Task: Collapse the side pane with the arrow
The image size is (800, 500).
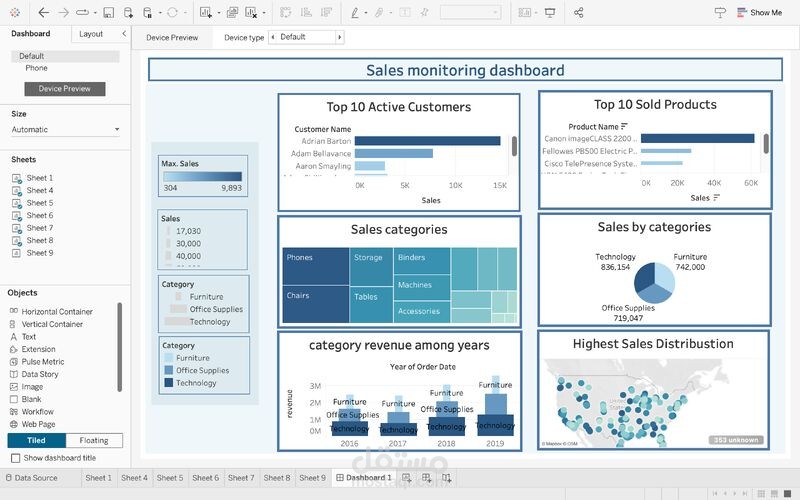Action: click(124, 34)
